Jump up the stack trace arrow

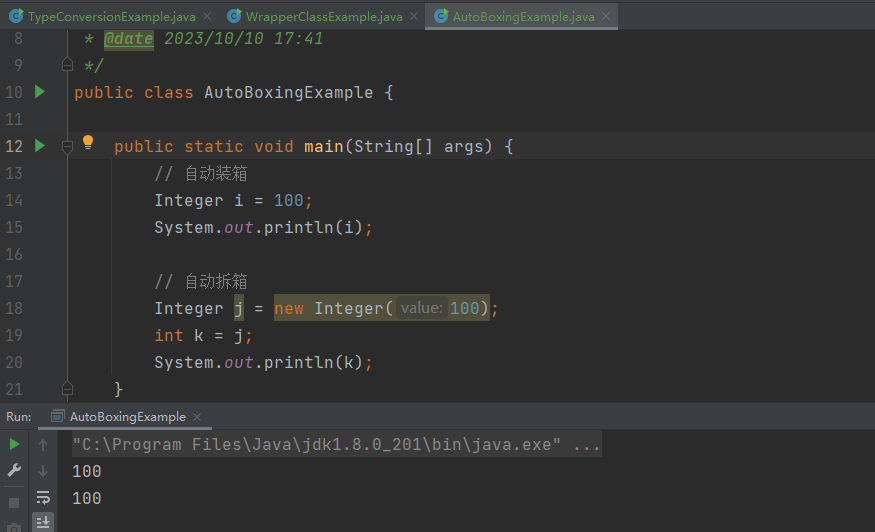tap(43, 444)
